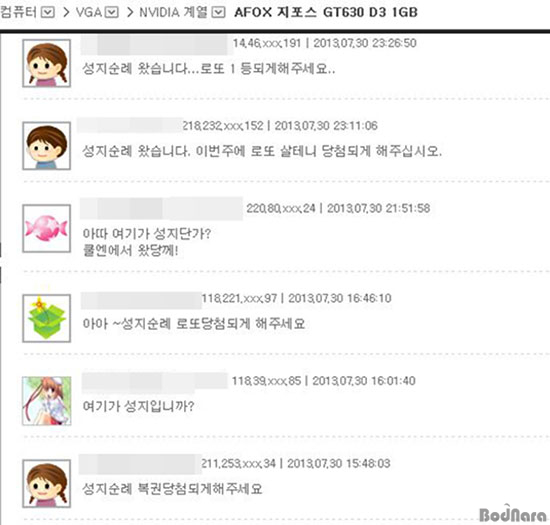Open the VGA category dropdown arrow
This screenshot has width=550, height=525.
pos(112,13)
